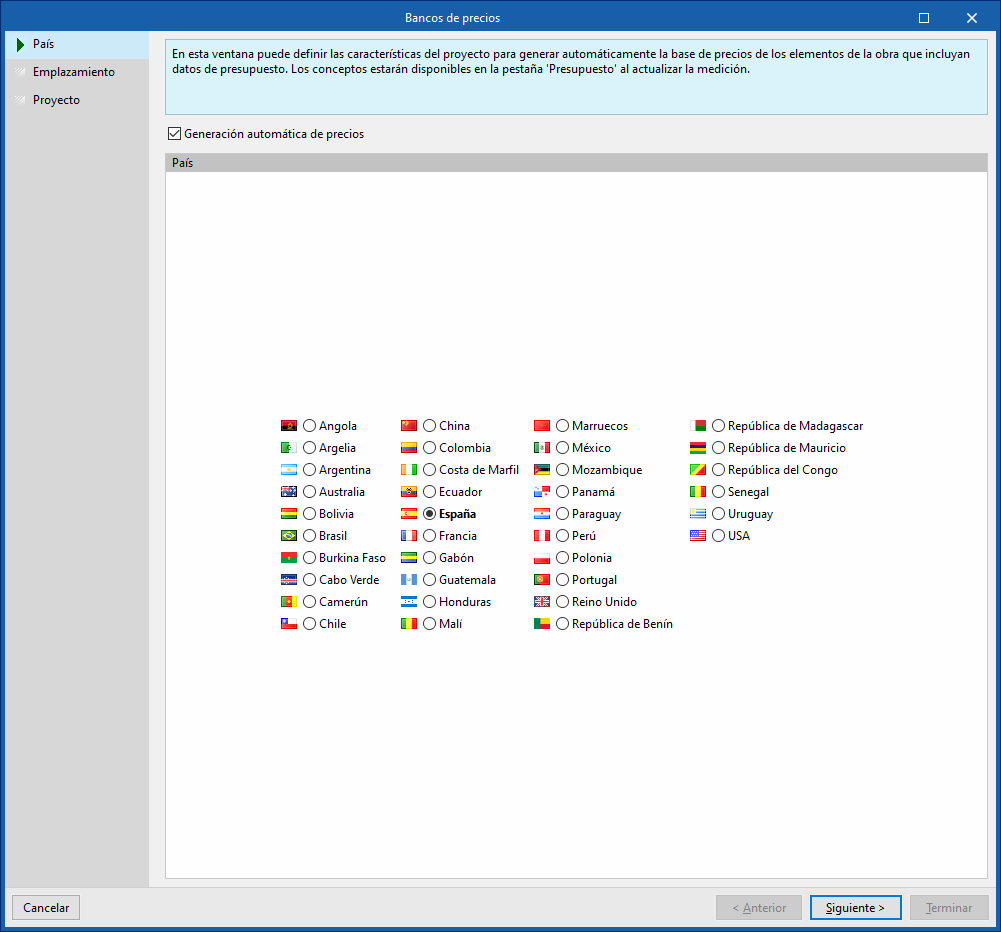
Task: Select the Bolivia radio button
Action: point(310,514)
